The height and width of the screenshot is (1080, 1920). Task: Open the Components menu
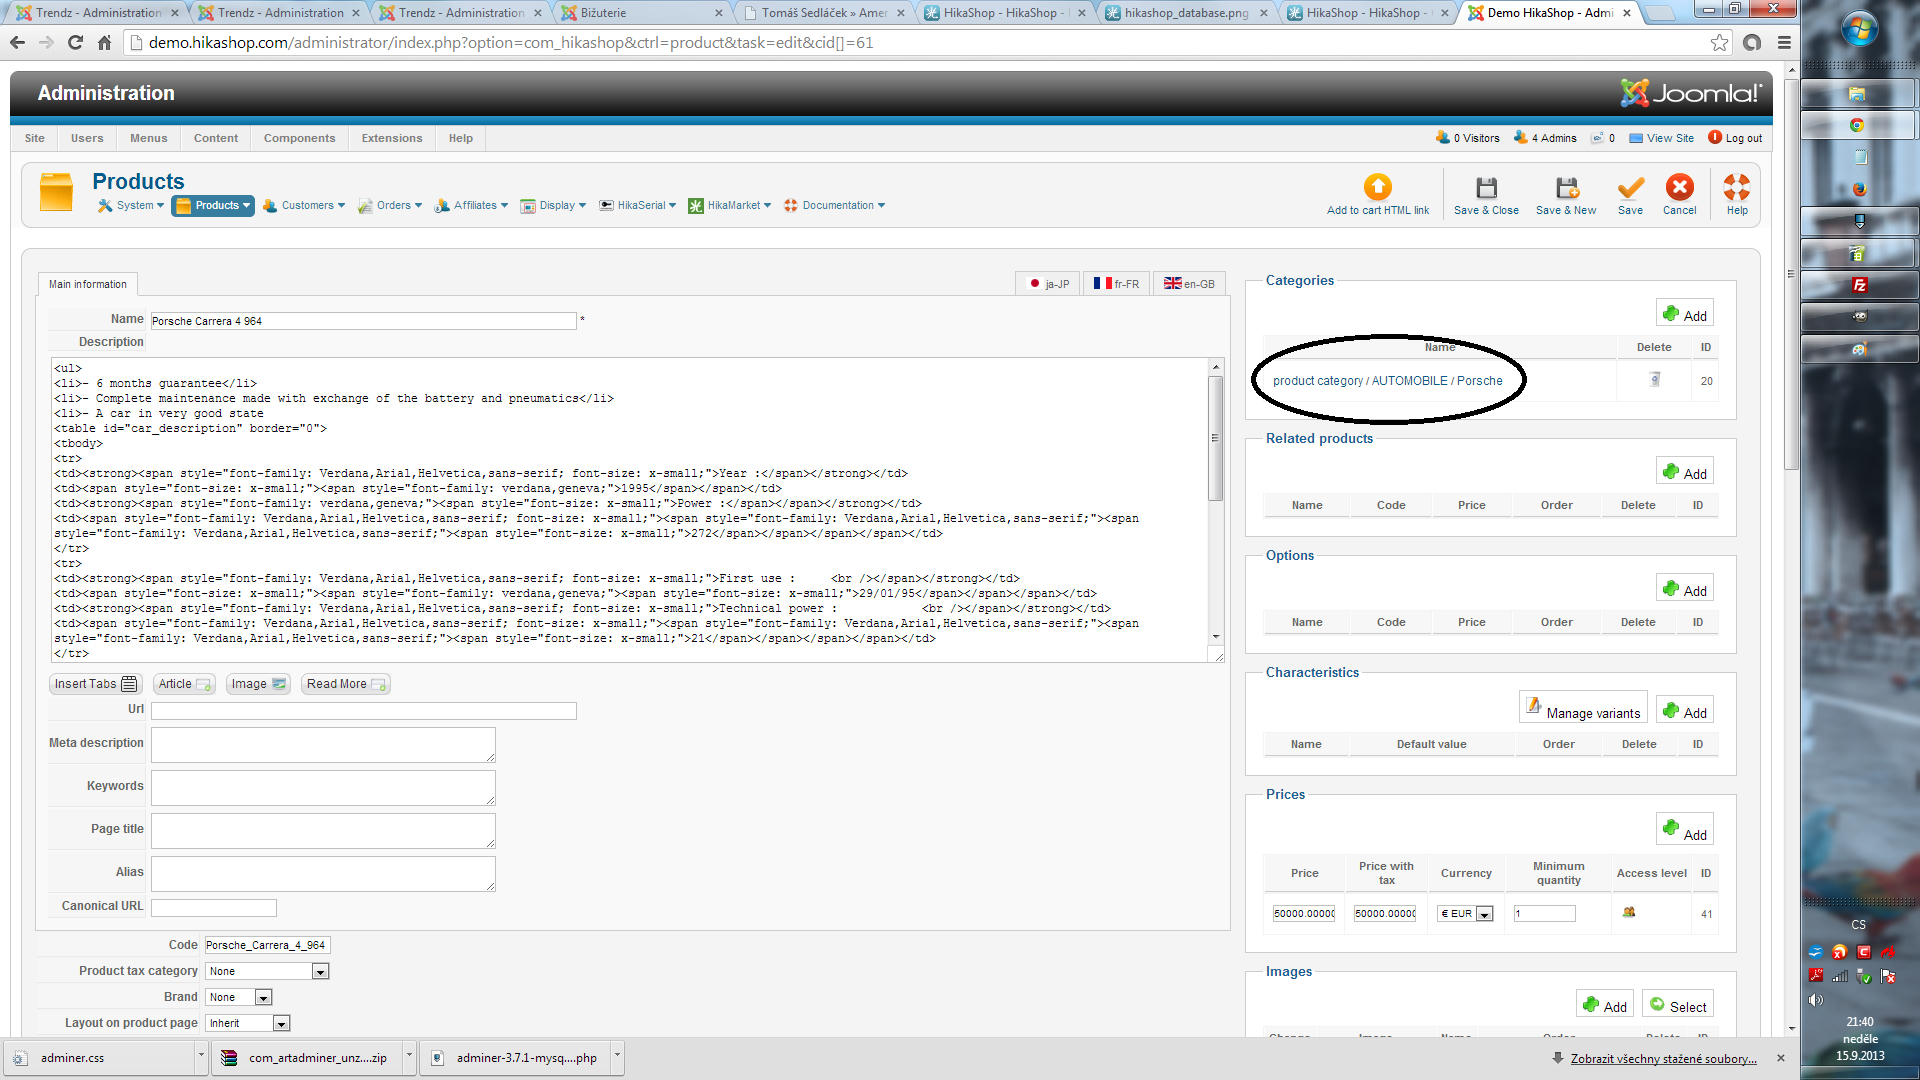pyautogui.click(x=299, y=138)
